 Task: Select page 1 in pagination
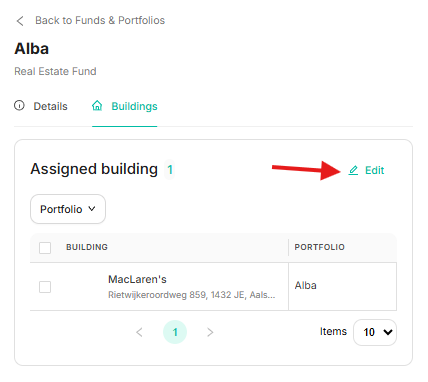pos(175,332)
